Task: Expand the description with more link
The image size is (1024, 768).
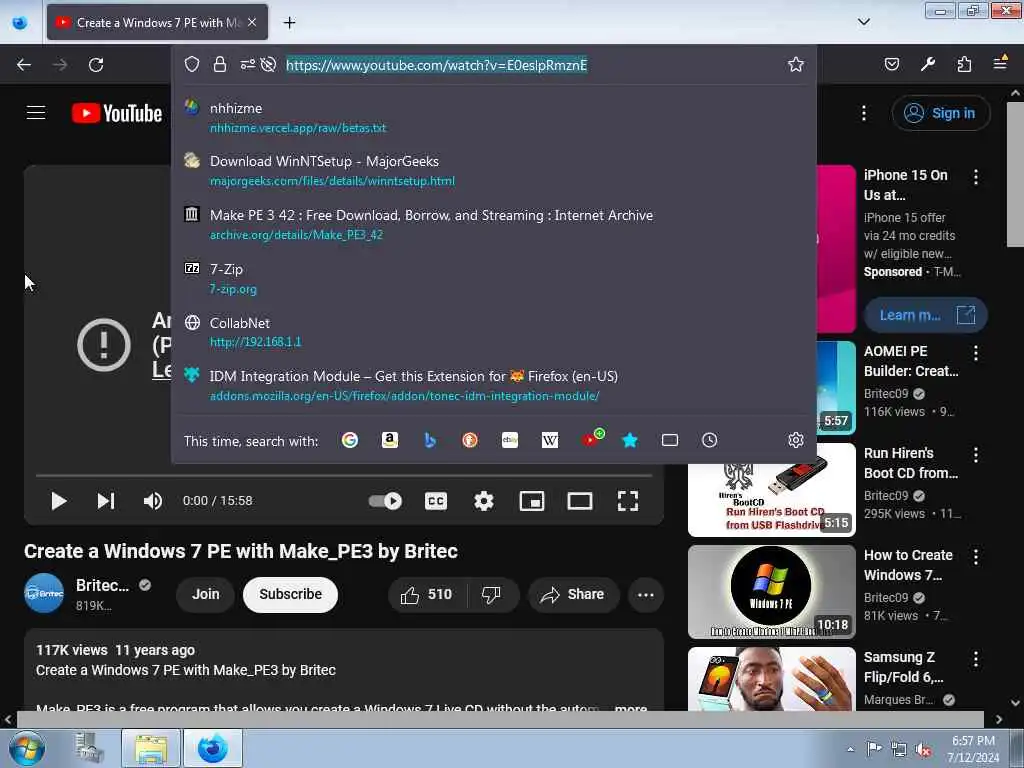Action: 631,707
